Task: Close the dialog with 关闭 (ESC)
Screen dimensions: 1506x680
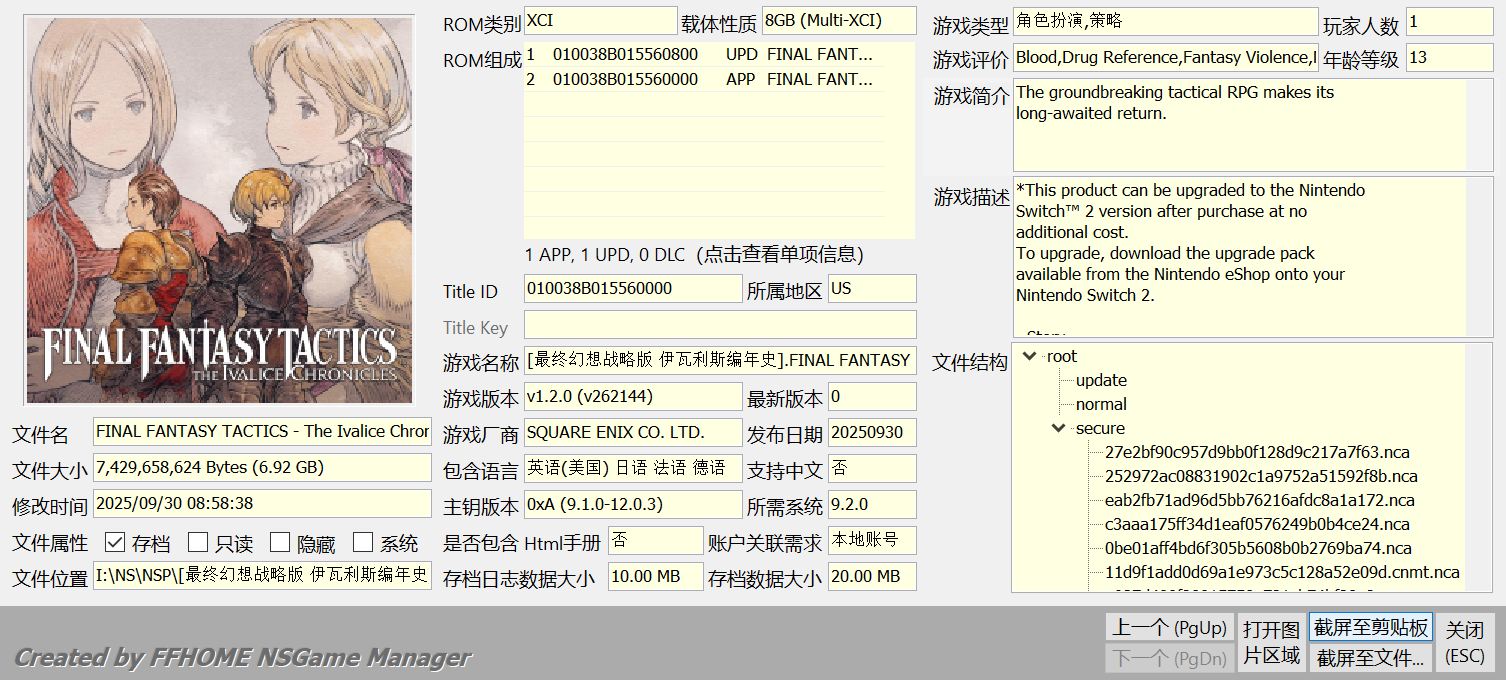Action: (x=1465, y=642)
